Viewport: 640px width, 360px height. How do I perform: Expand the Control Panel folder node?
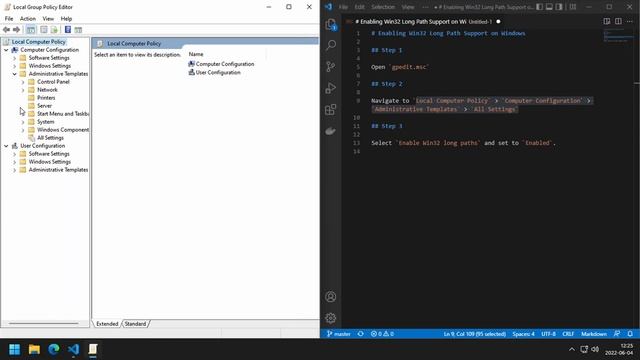tap(23, 82)
